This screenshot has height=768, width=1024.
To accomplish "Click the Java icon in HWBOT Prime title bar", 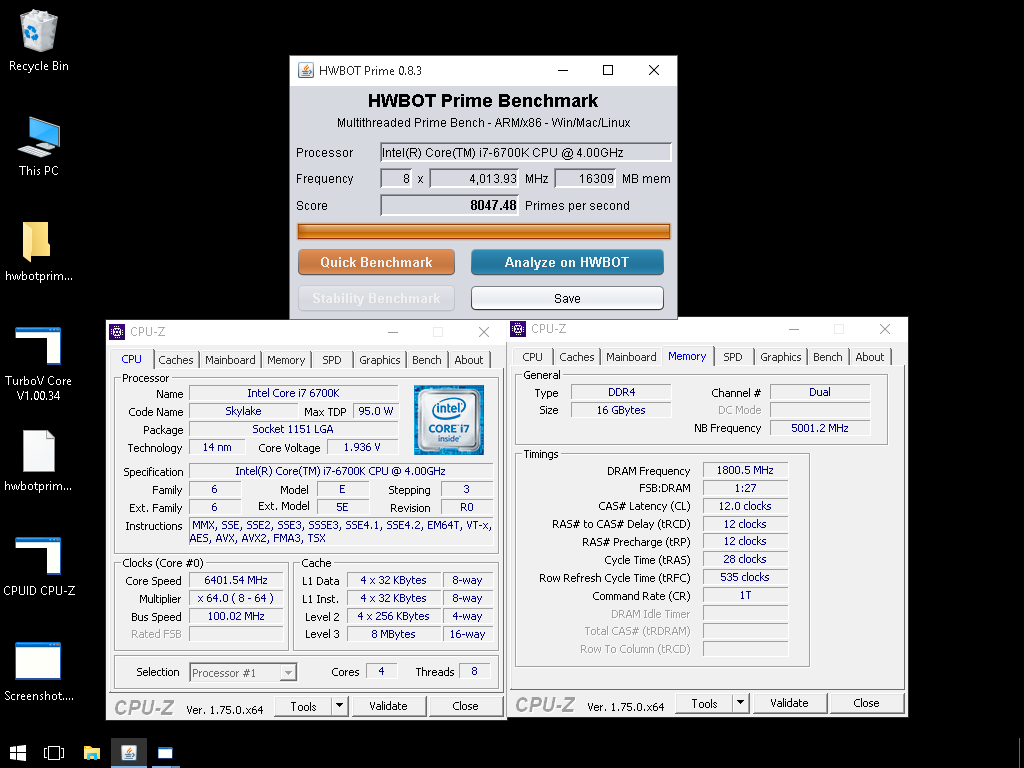I will [305, 71].
